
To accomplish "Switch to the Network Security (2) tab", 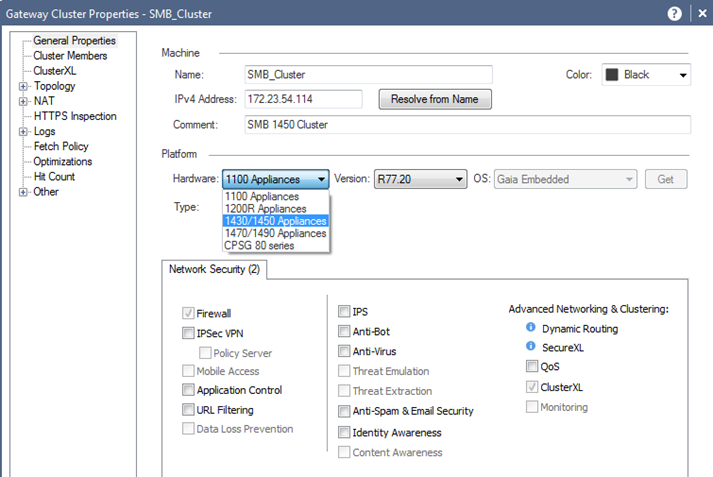I will coord(214,269).
